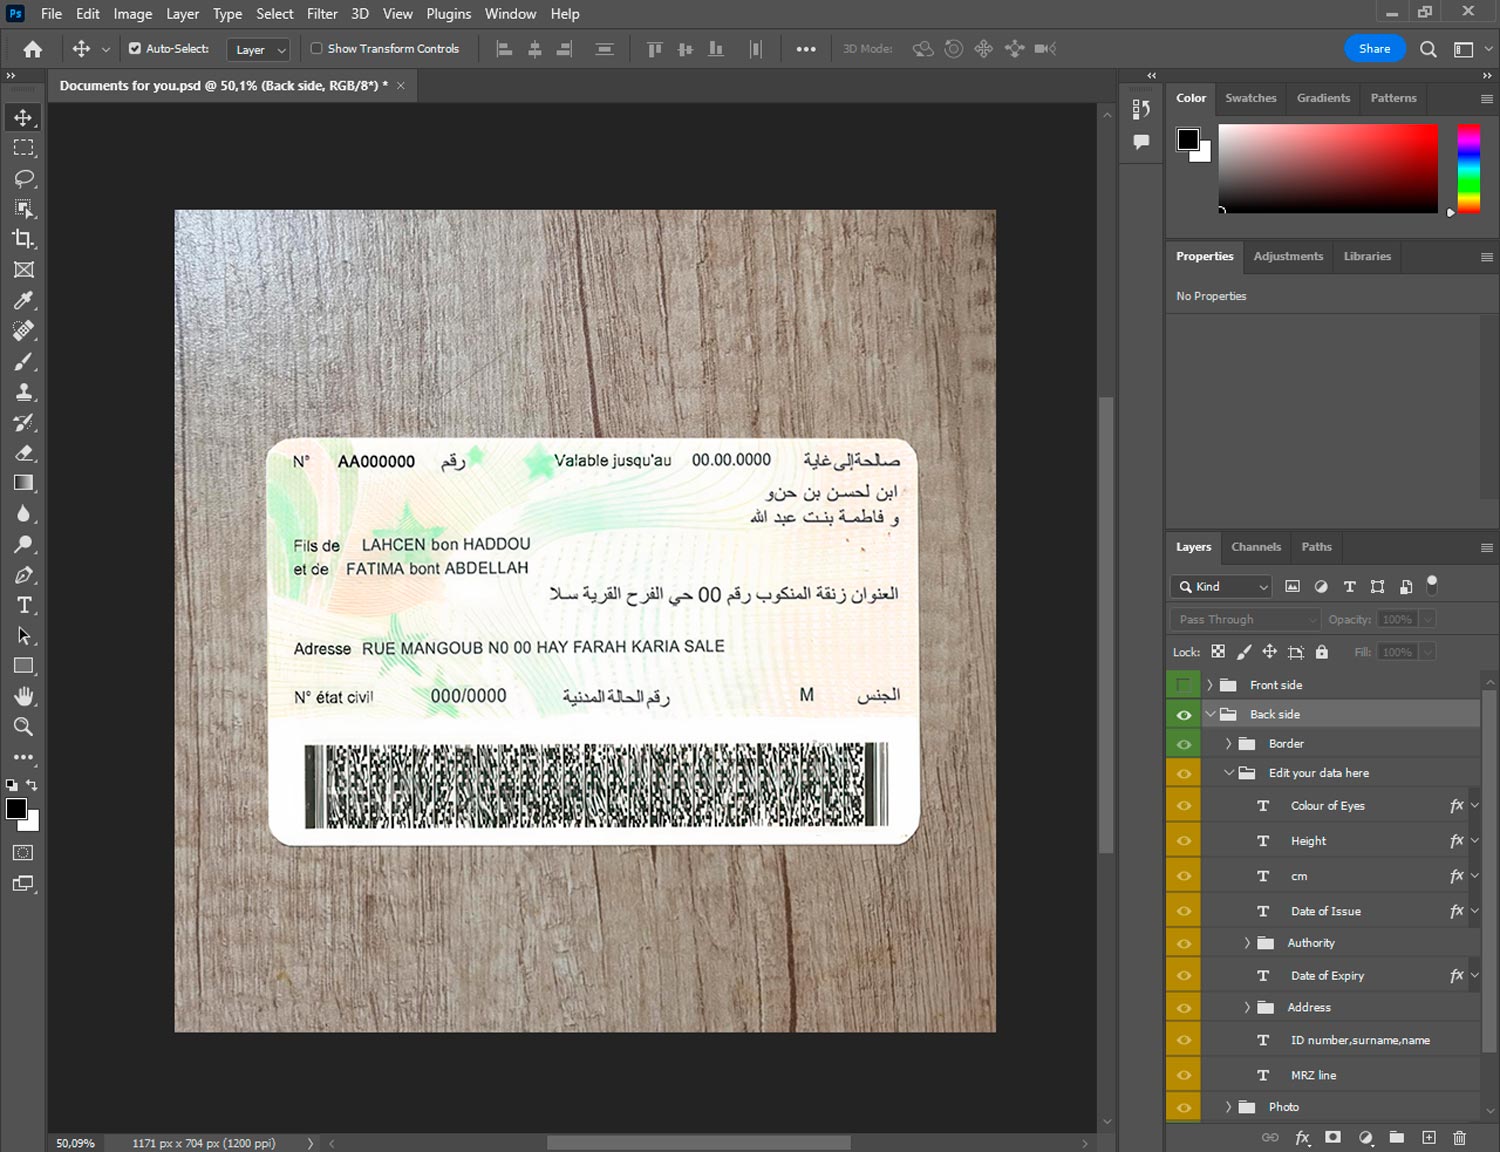The height and width of the screenshot is (1152, 1500).
Task: Uncheck the Auto-Select checkbox
Action: (x=135, y=48)
